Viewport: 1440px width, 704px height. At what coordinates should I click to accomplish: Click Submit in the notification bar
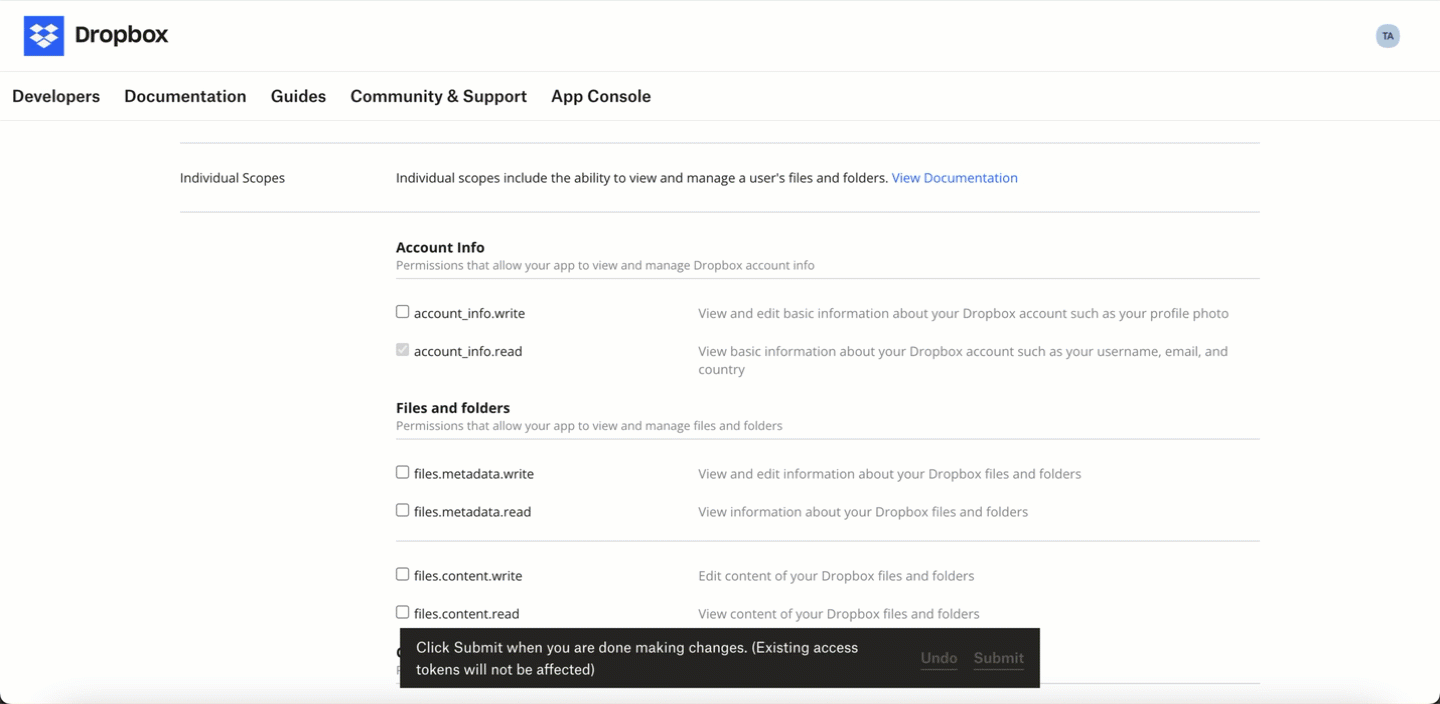(x=999, y=658)
